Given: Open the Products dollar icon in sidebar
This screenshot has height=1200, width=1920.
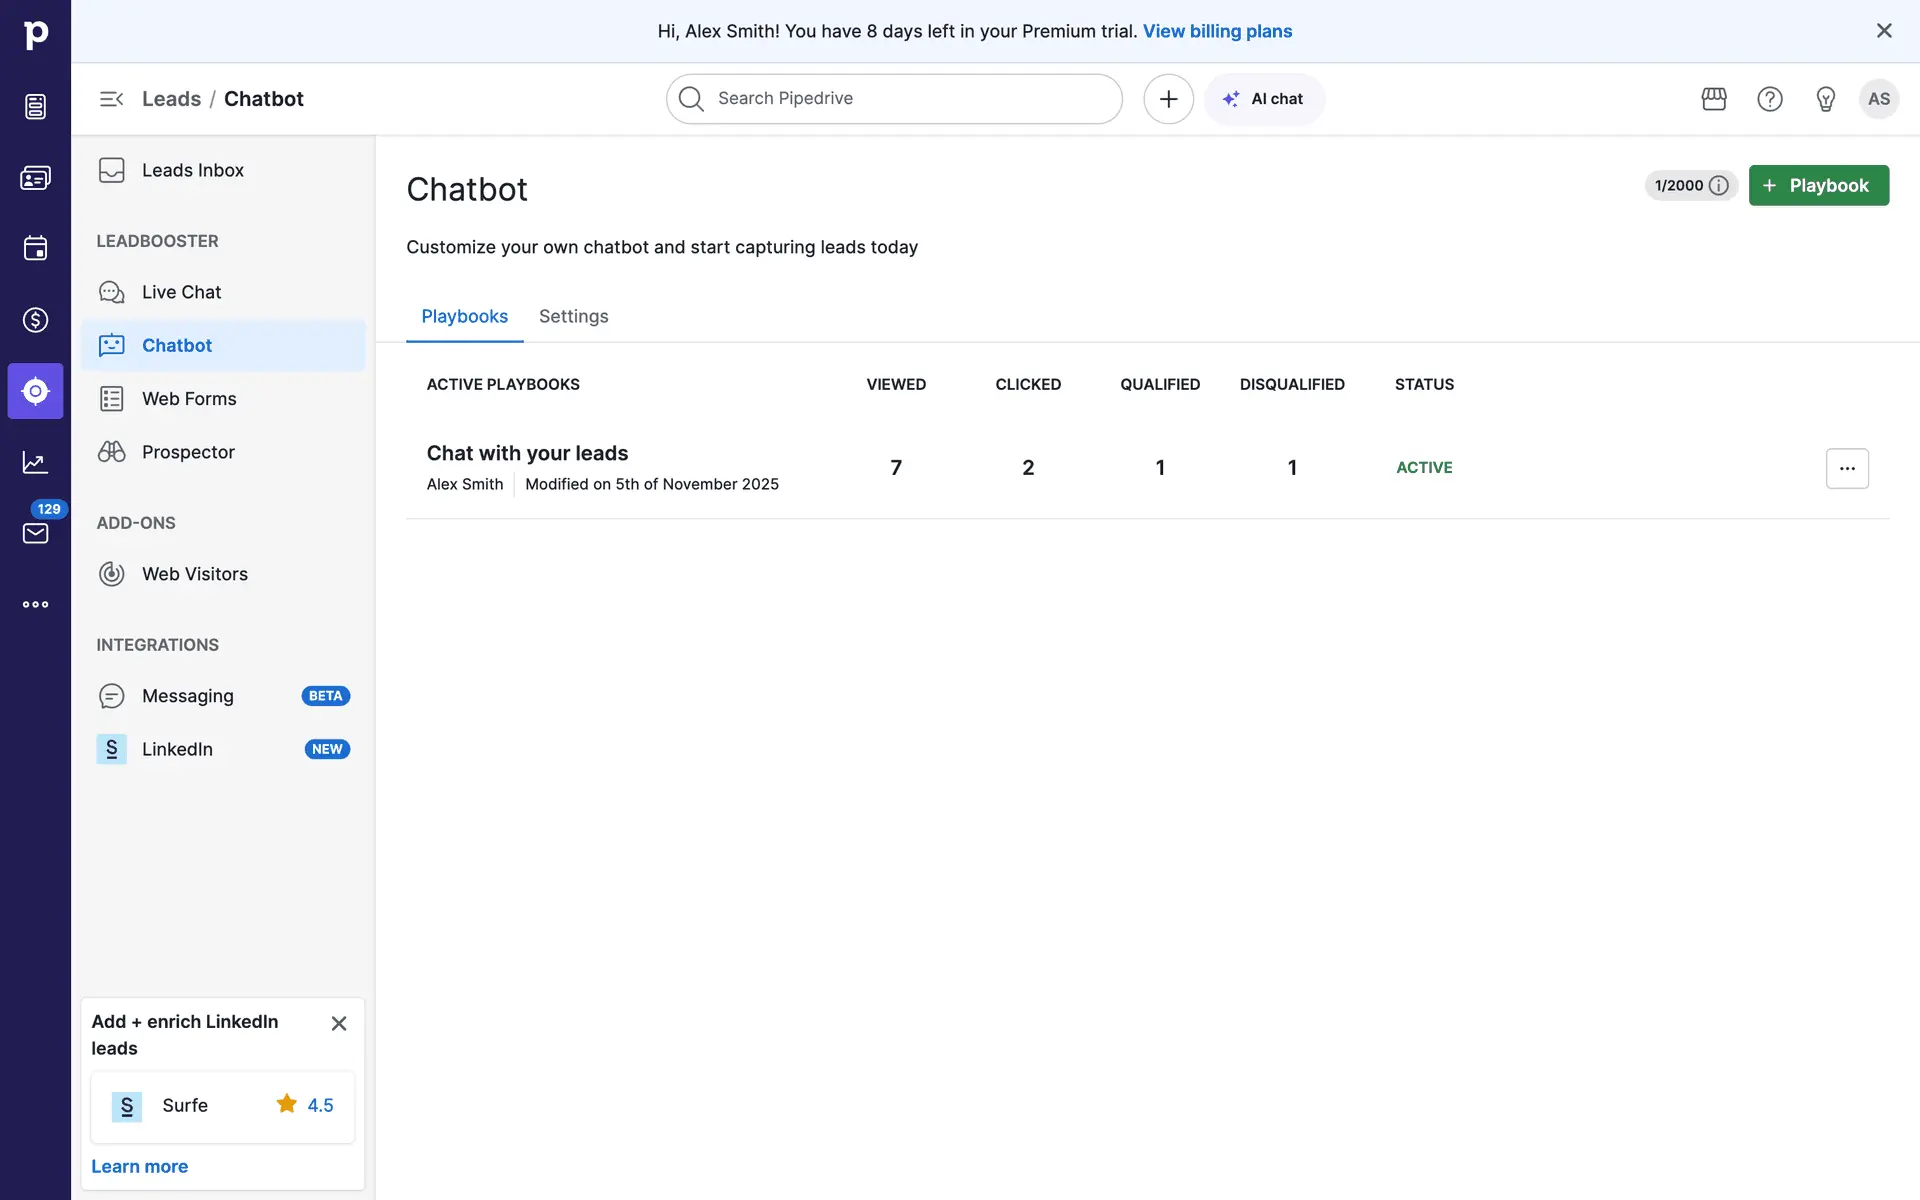Looking at the screenshot, I should (x=35, y=320).
